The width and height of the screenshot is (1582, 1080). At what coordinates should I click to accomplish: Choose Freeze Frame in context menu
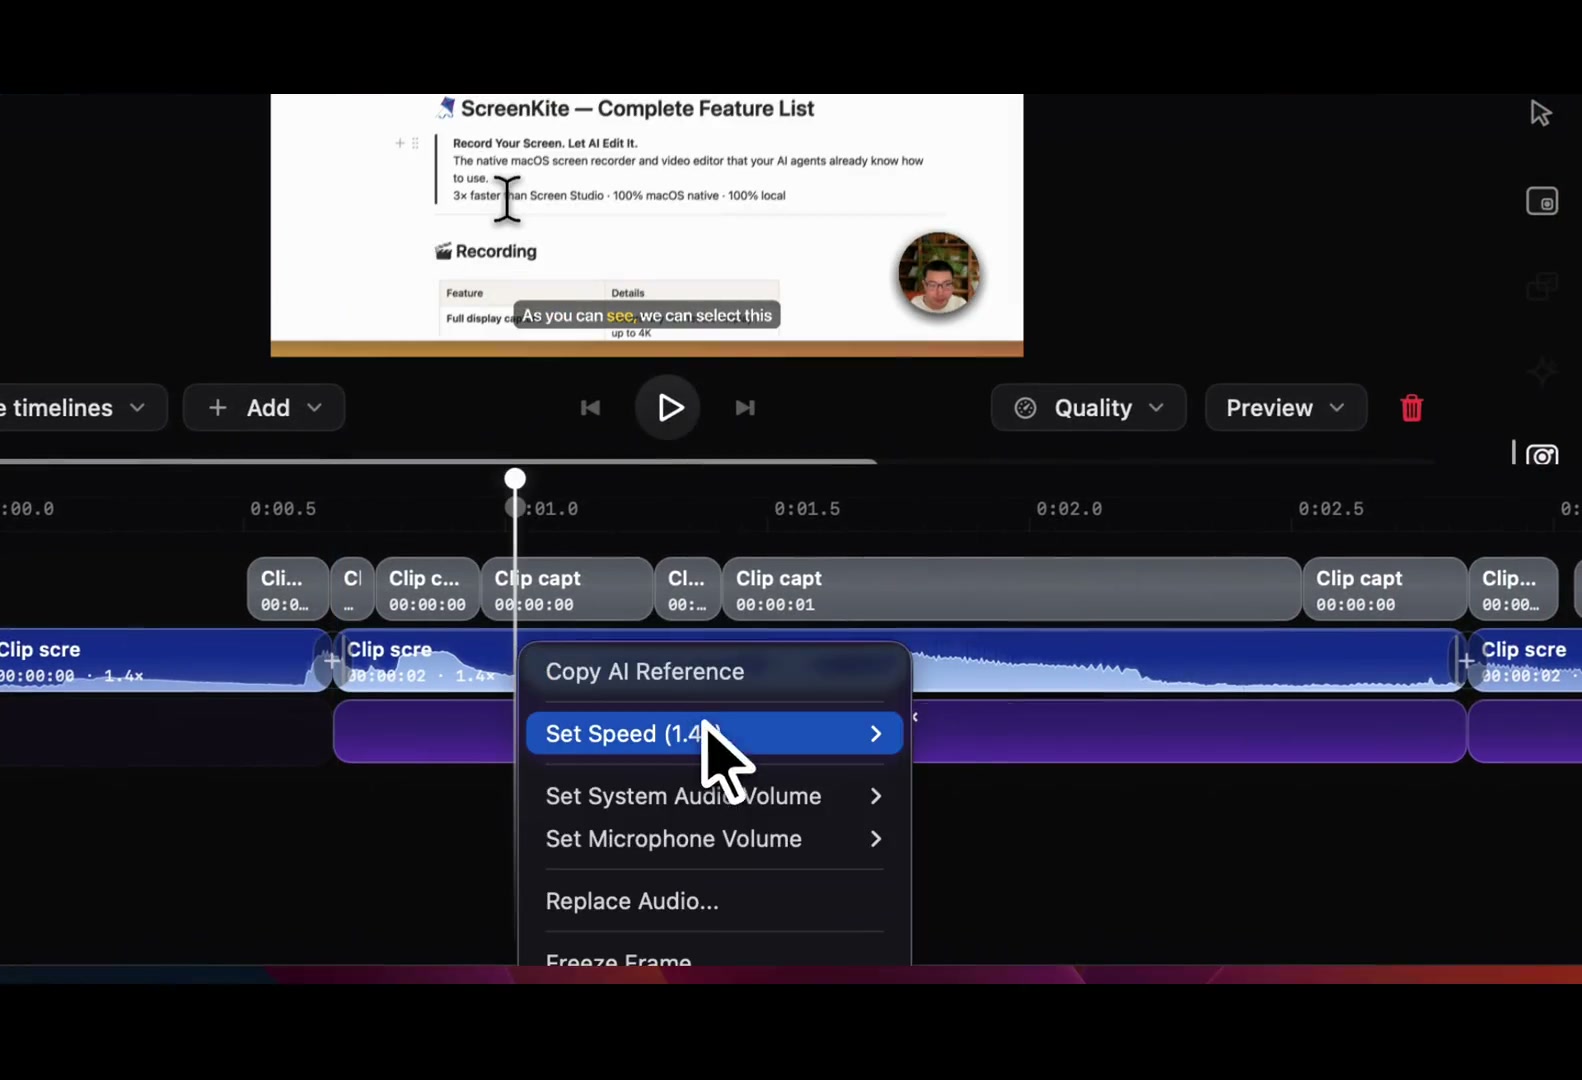(x=714, y=956)
